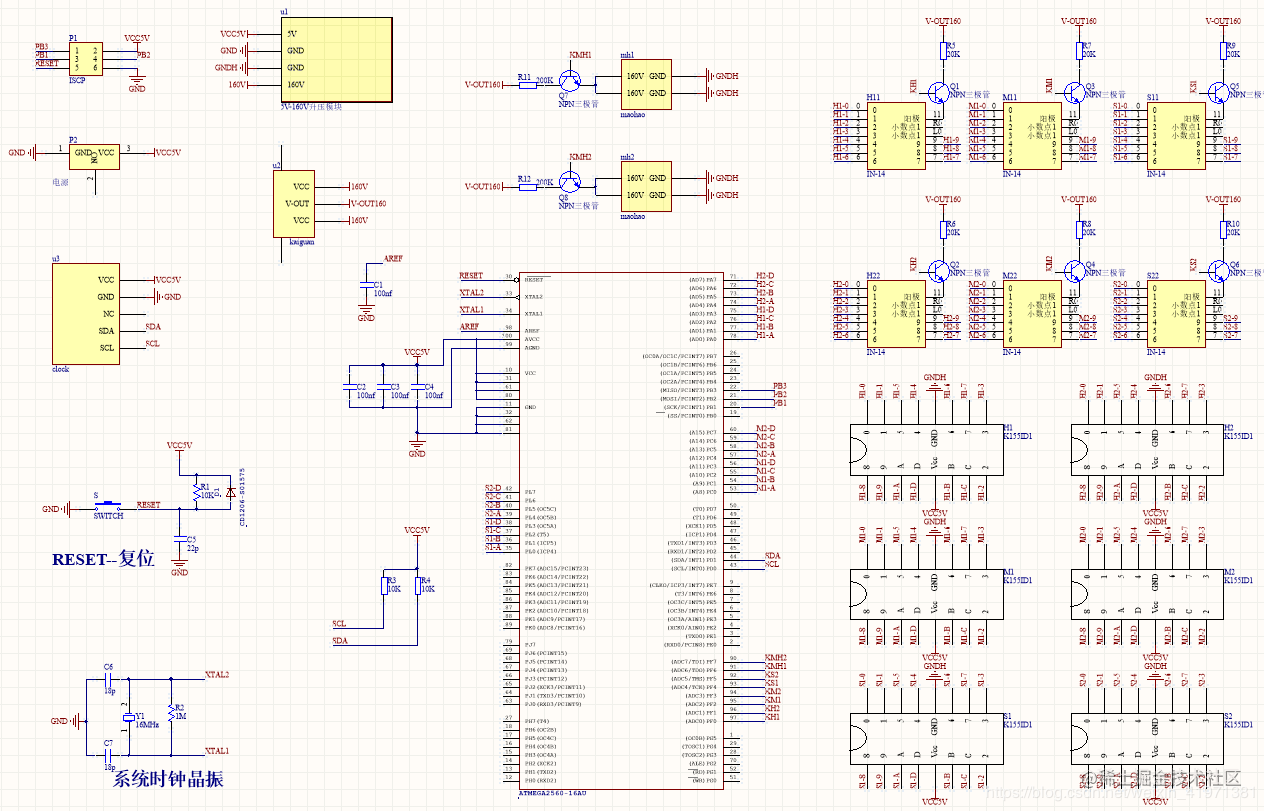
Task: Click the '5V-160V升压模块' caption under u1
Action: tap(312, 106)
